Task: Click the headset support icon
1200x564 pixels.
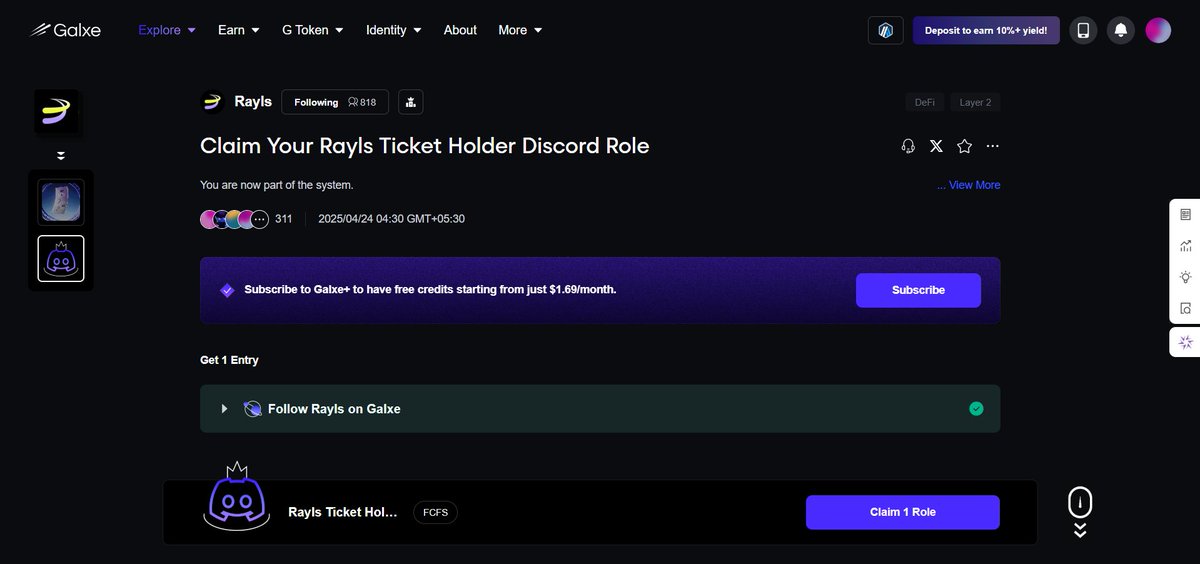Action: click(x=908, y=146)
